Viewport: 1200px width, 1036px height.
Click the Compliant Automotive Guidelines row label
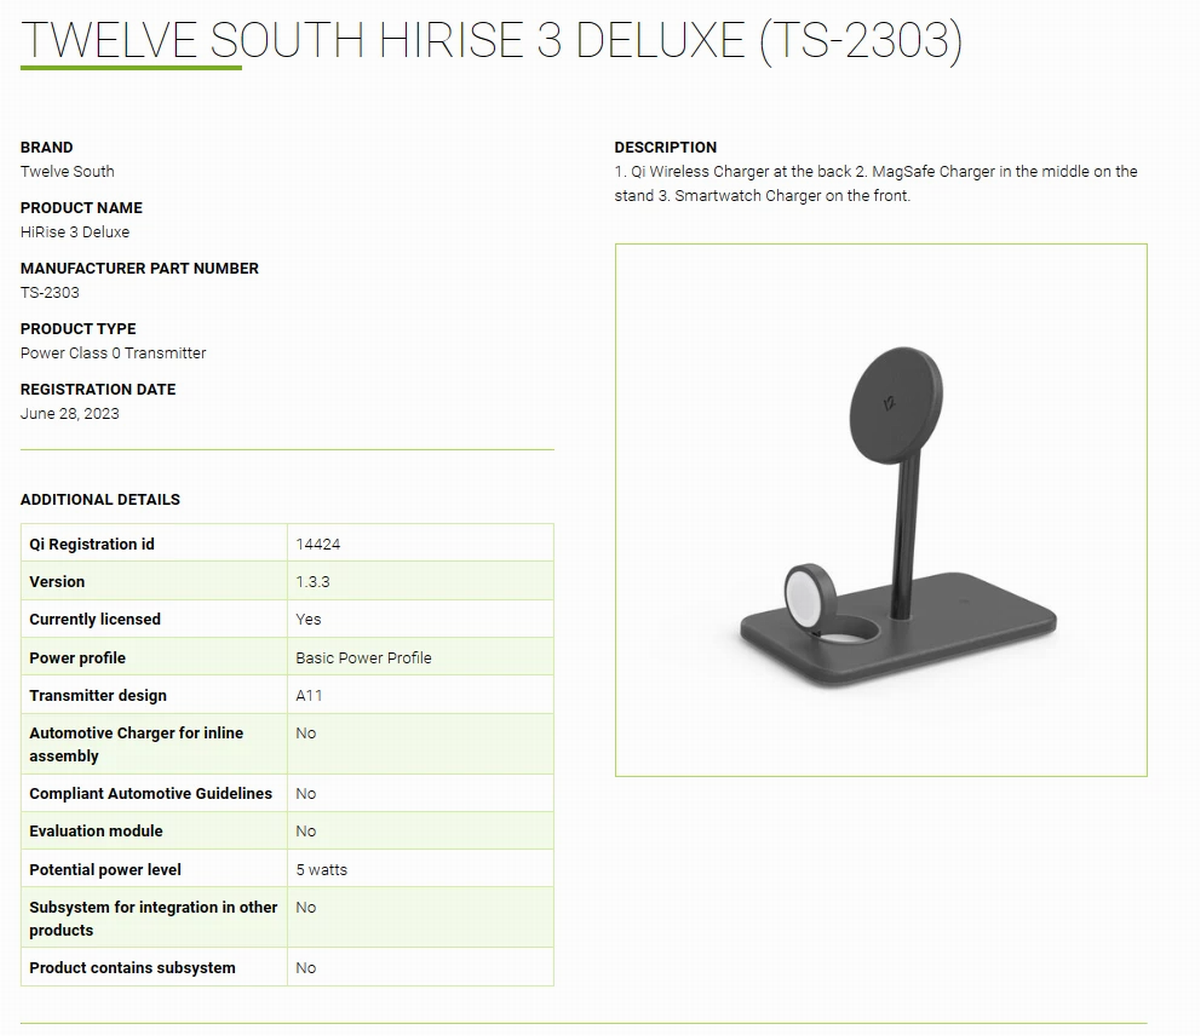(151, 793)
